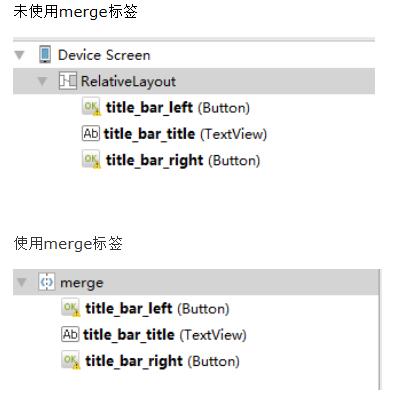The height and width of the screenshot is (401, 399).
Task: Click button icon of title_bar_right under merge
Action: tap(70, 360)
